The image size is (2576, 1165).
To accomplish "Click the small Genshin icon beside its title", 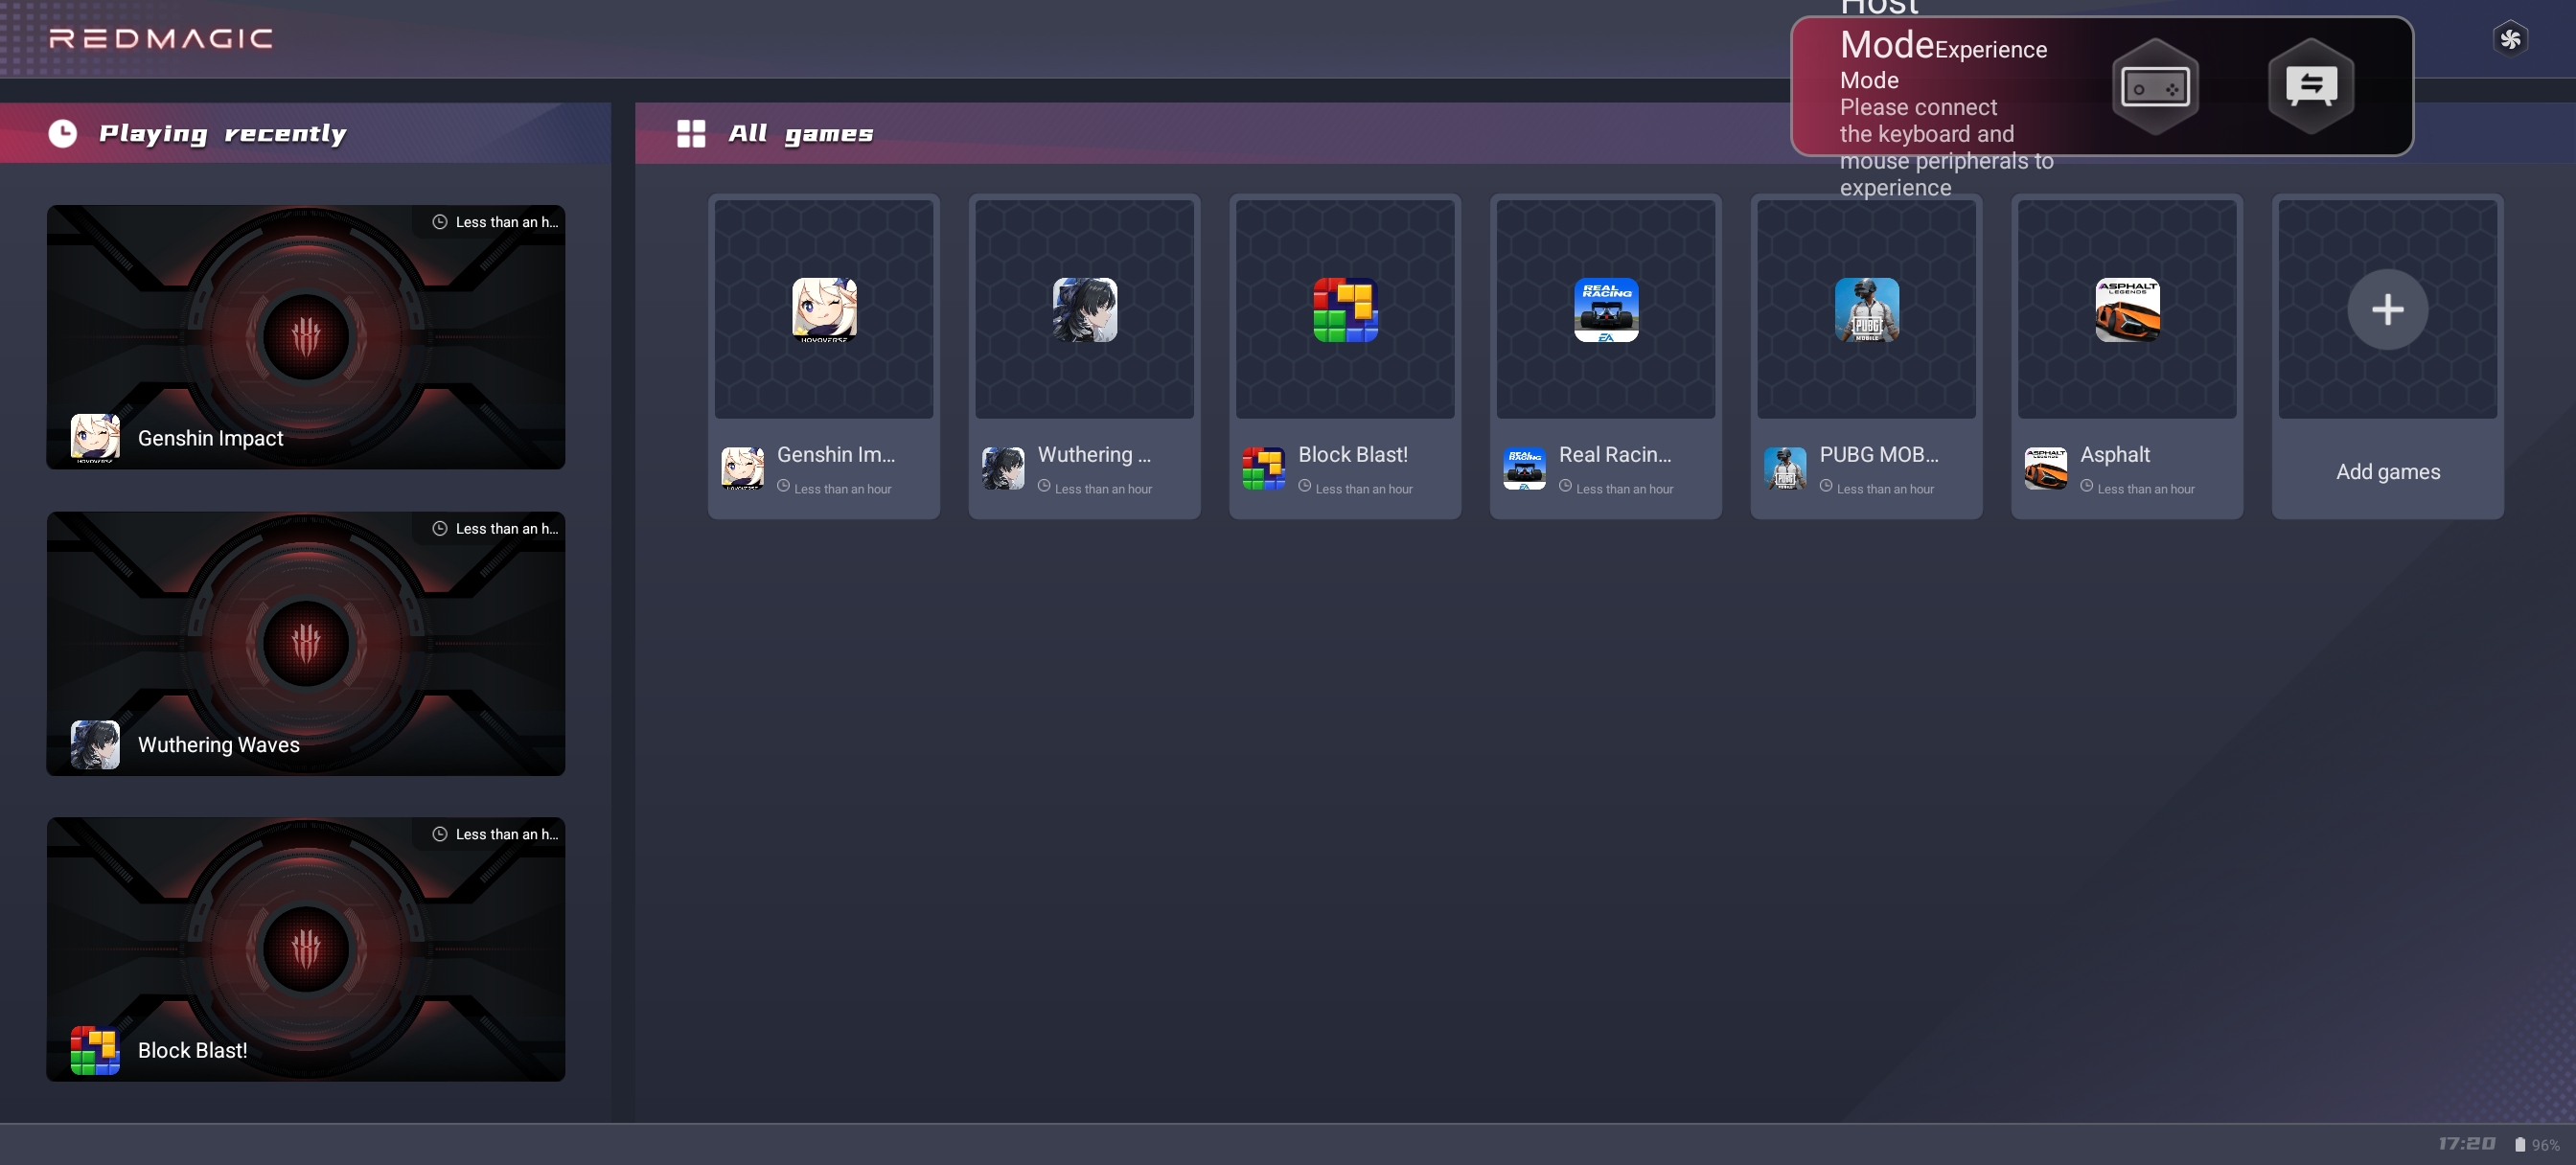I will [x=743, y=468].
